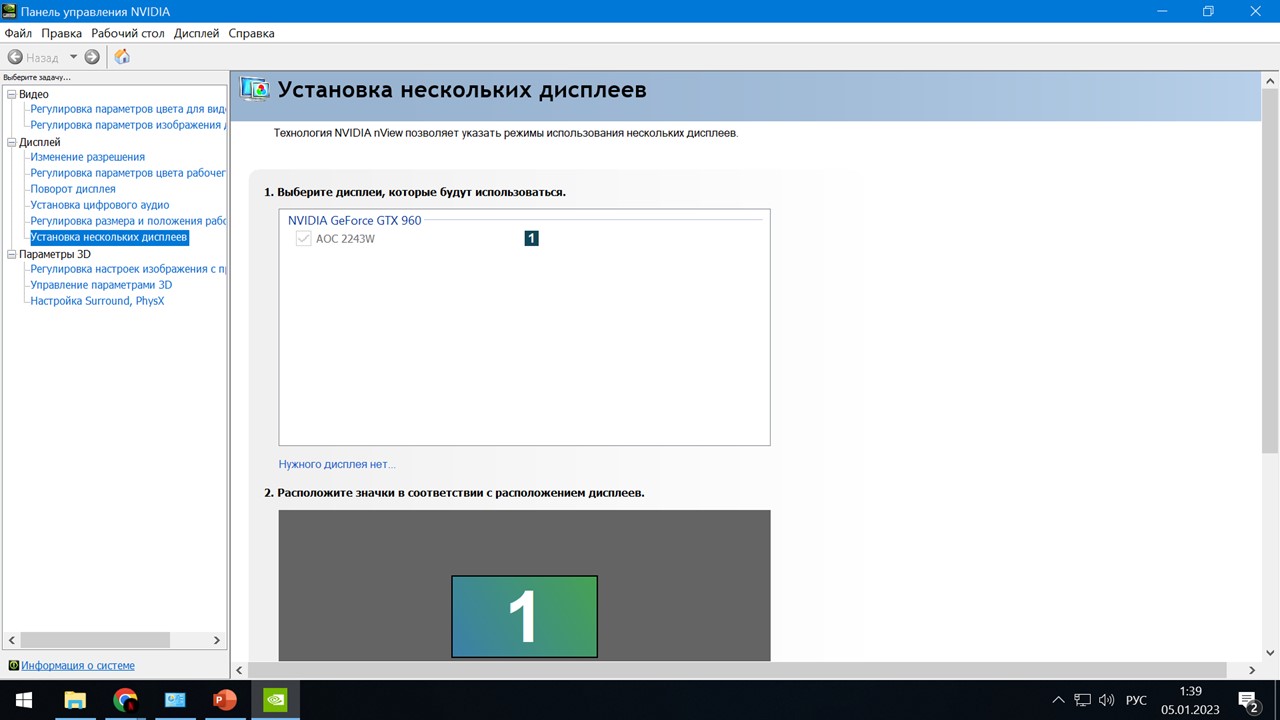Open the Справка menu
The width and height of the screenshot is (1280, 720).
pos(251,33)
